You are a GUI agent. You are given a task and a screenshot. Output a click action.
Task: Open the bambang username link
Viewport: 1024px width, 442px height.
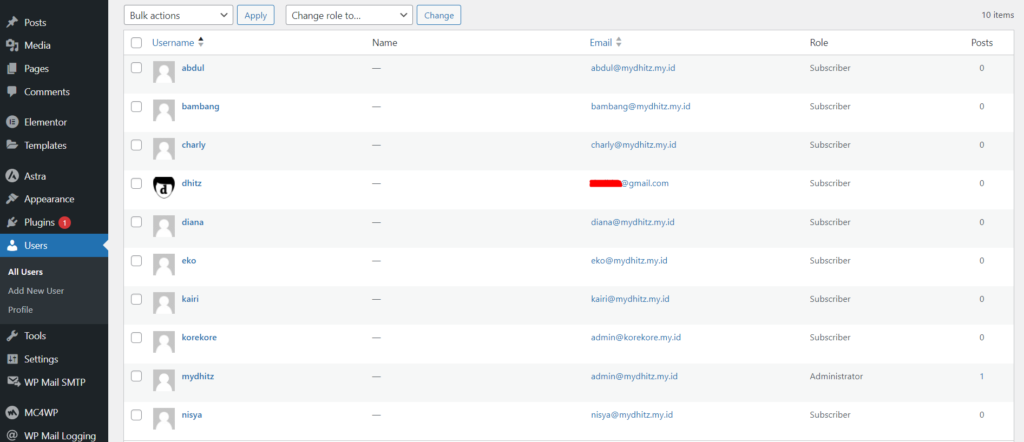point(200,106)
